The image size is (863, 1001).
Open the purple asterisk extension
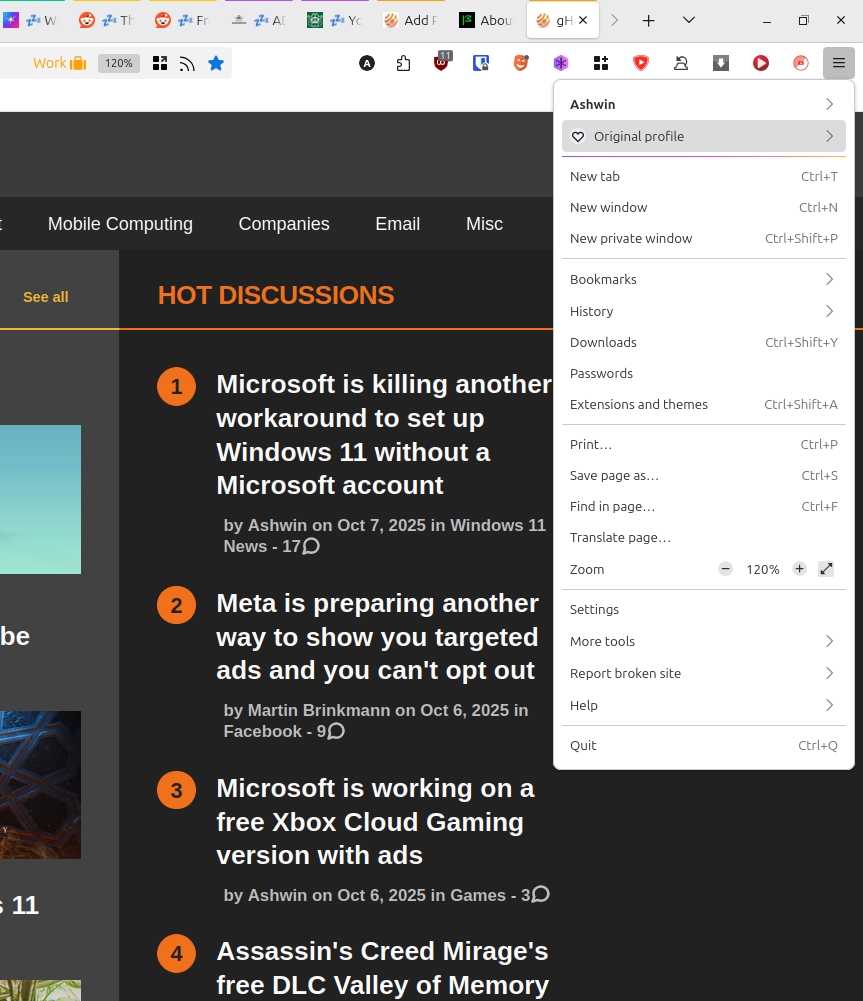point(561,62)
